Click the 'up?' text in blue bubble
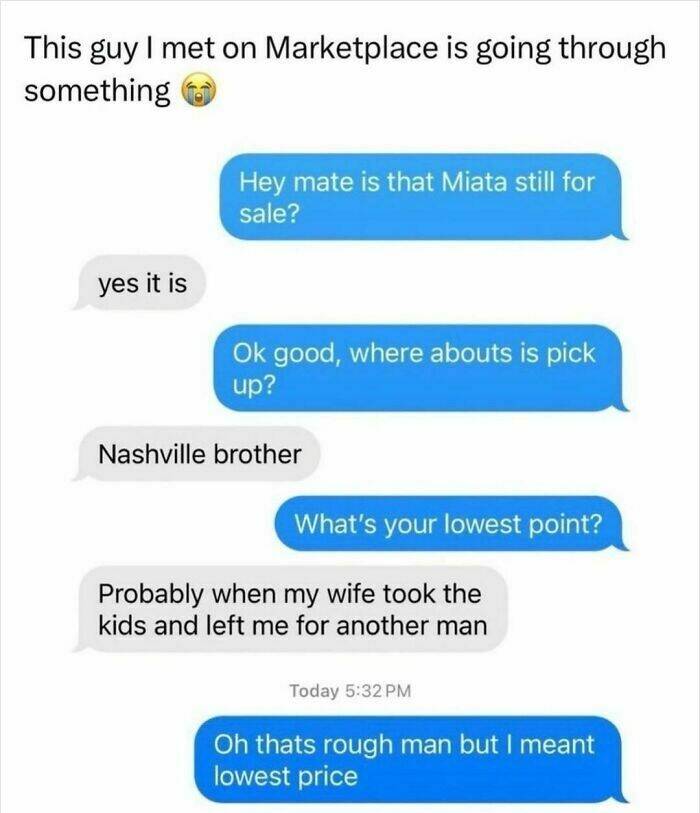Screen dimensions: 700x813 point(253,385)
